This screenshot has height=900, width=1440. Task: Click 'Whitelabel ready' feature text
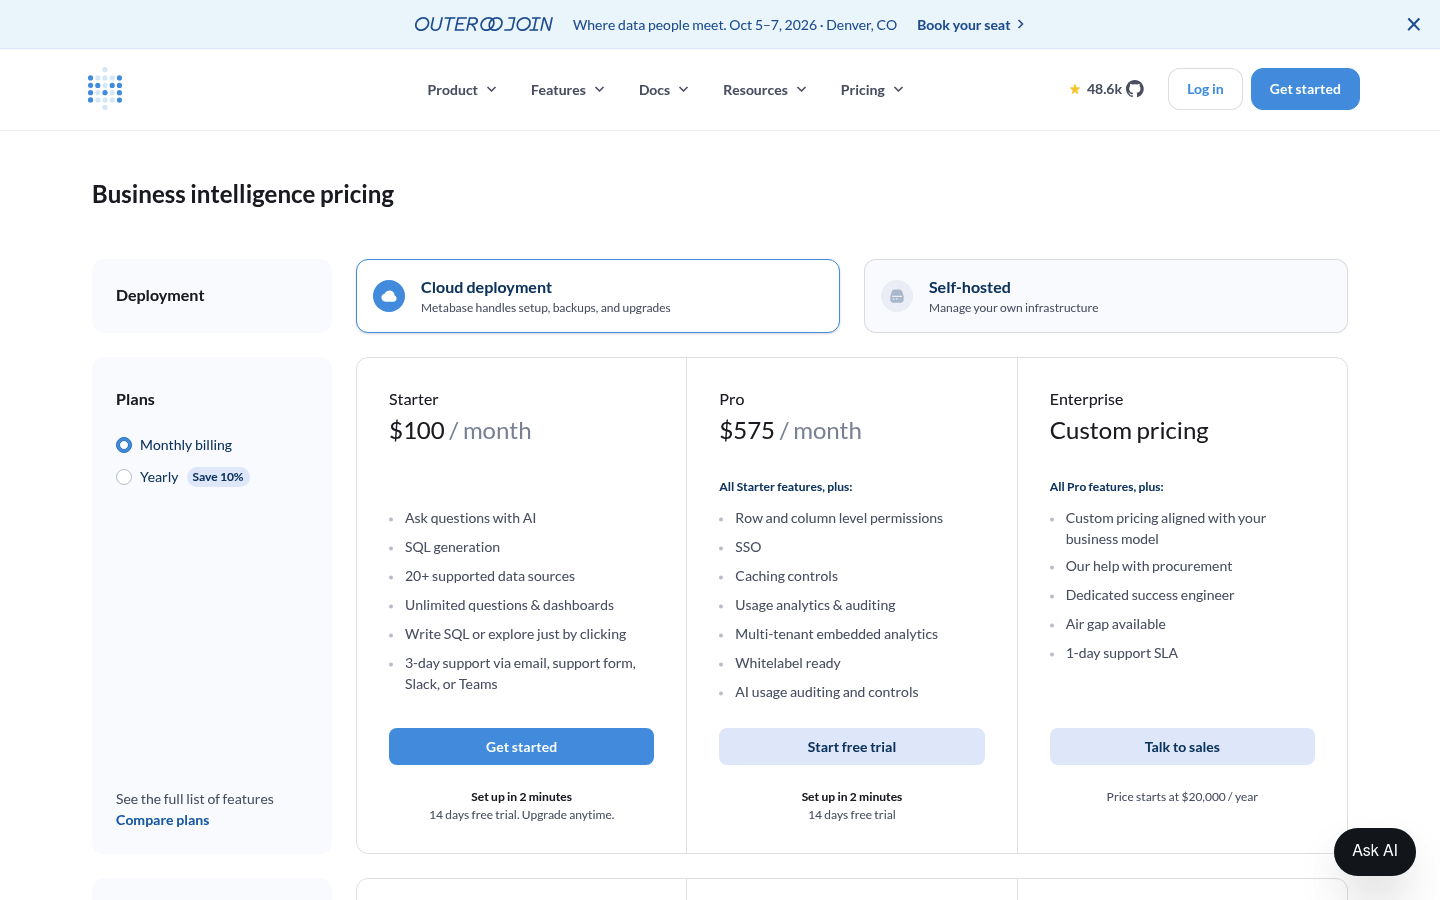pyautogui.click(x=788, y=663)
